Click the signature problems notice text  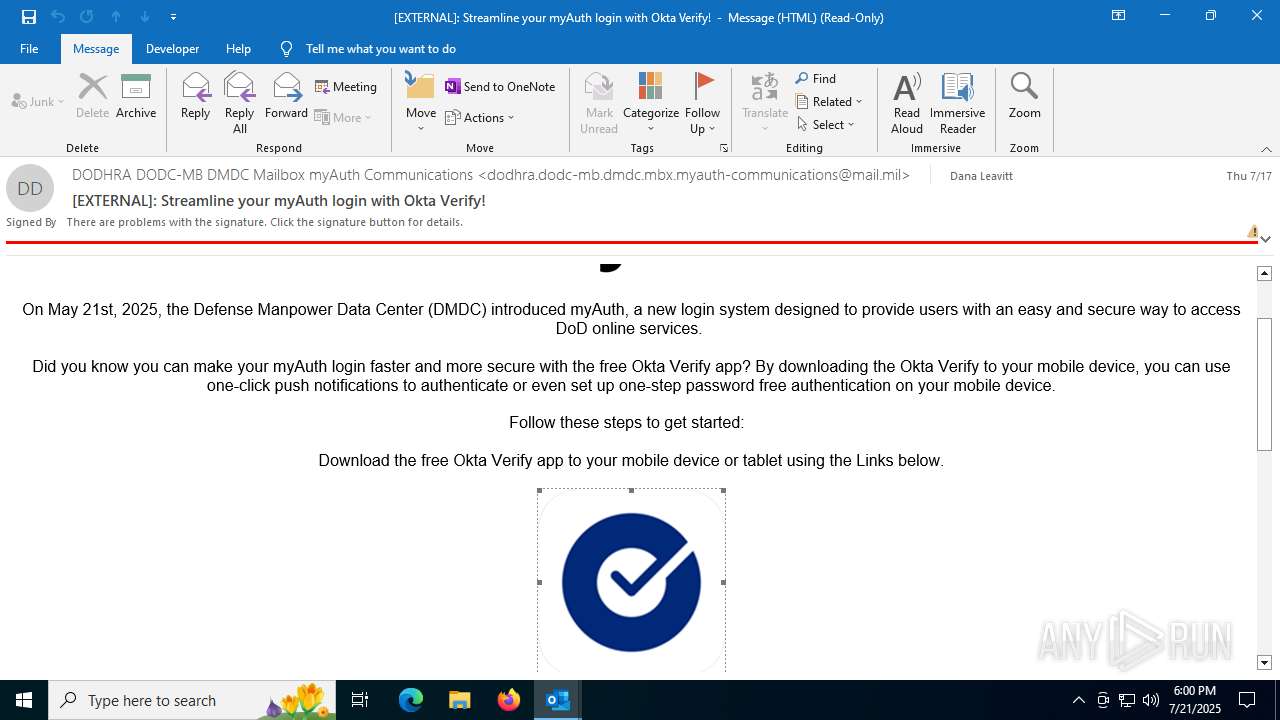coord(265,222)
